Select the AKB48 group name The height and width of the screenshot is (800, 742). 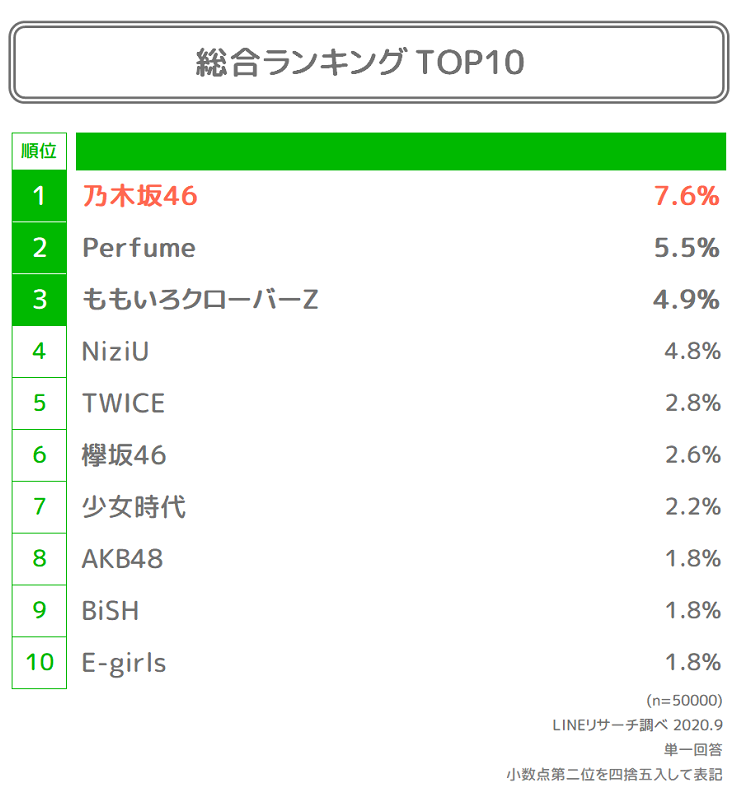click(x=122, y=559)
